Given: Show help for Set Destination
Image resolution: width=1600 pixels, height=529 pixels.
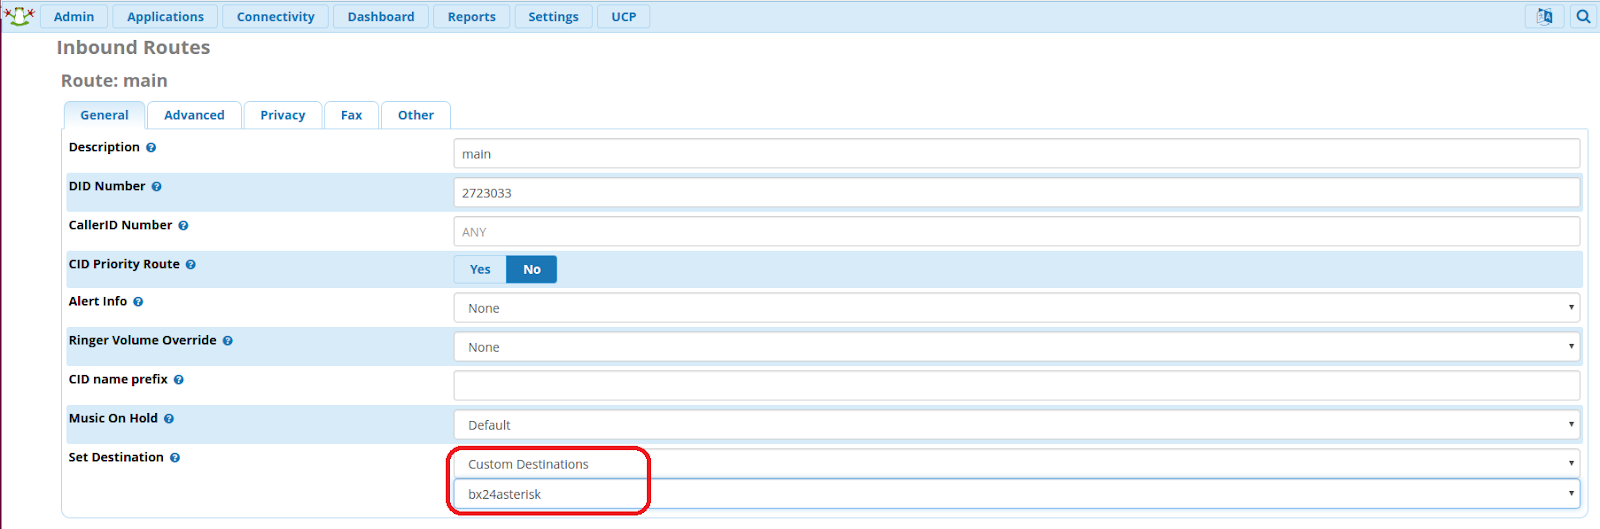Looking at the screenshot, I should point(175,457).
